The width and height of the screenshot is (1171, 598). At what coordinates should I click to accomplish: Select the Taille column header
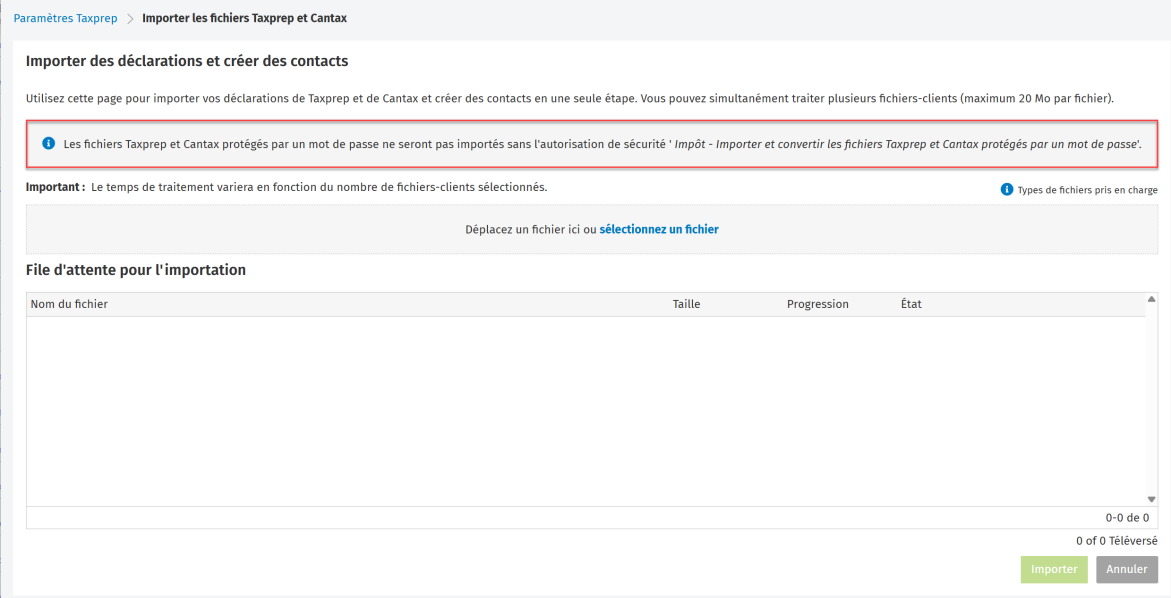[686, 304]
